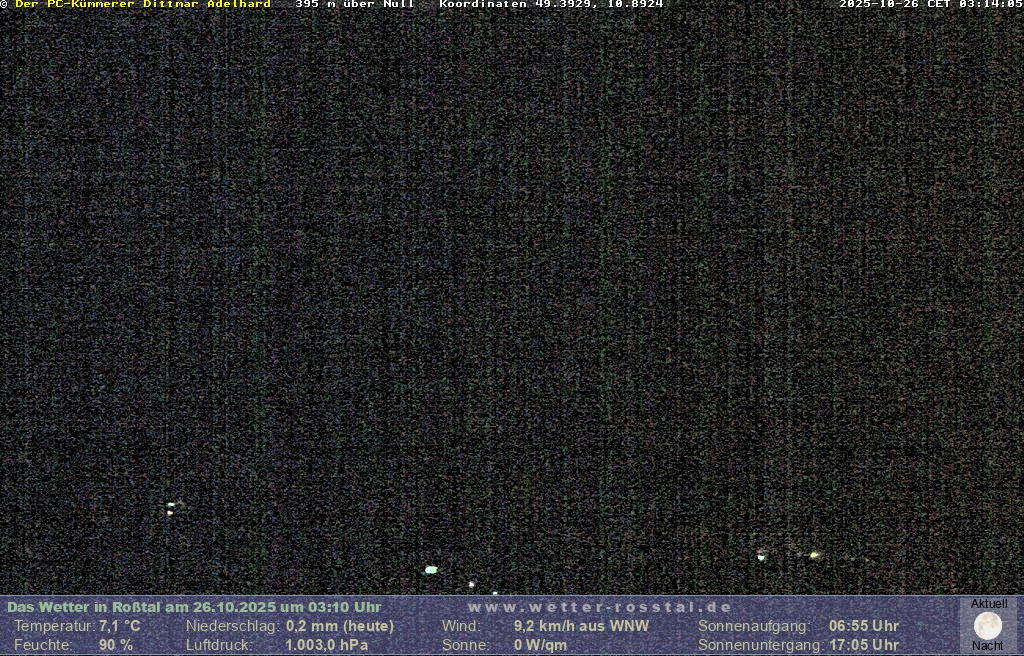Click the temperature value 7,1 °C
1024x656 pixels.
120,626
